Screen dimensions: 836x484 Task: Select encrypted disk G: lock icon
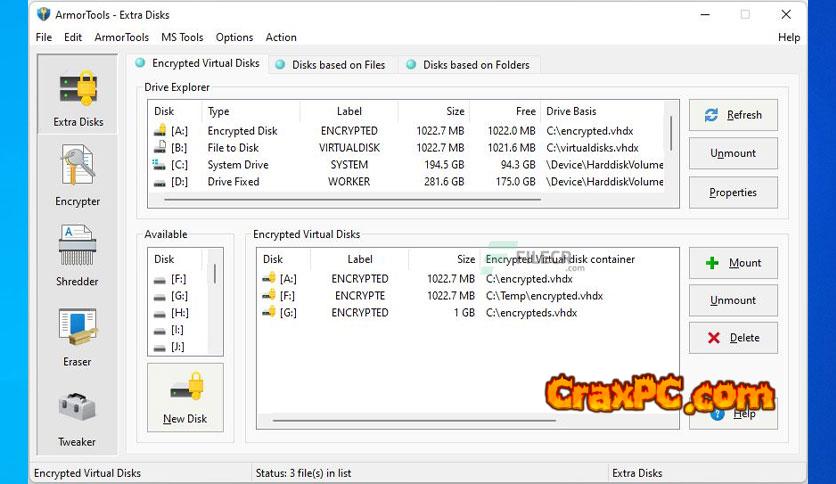point(269,312)
